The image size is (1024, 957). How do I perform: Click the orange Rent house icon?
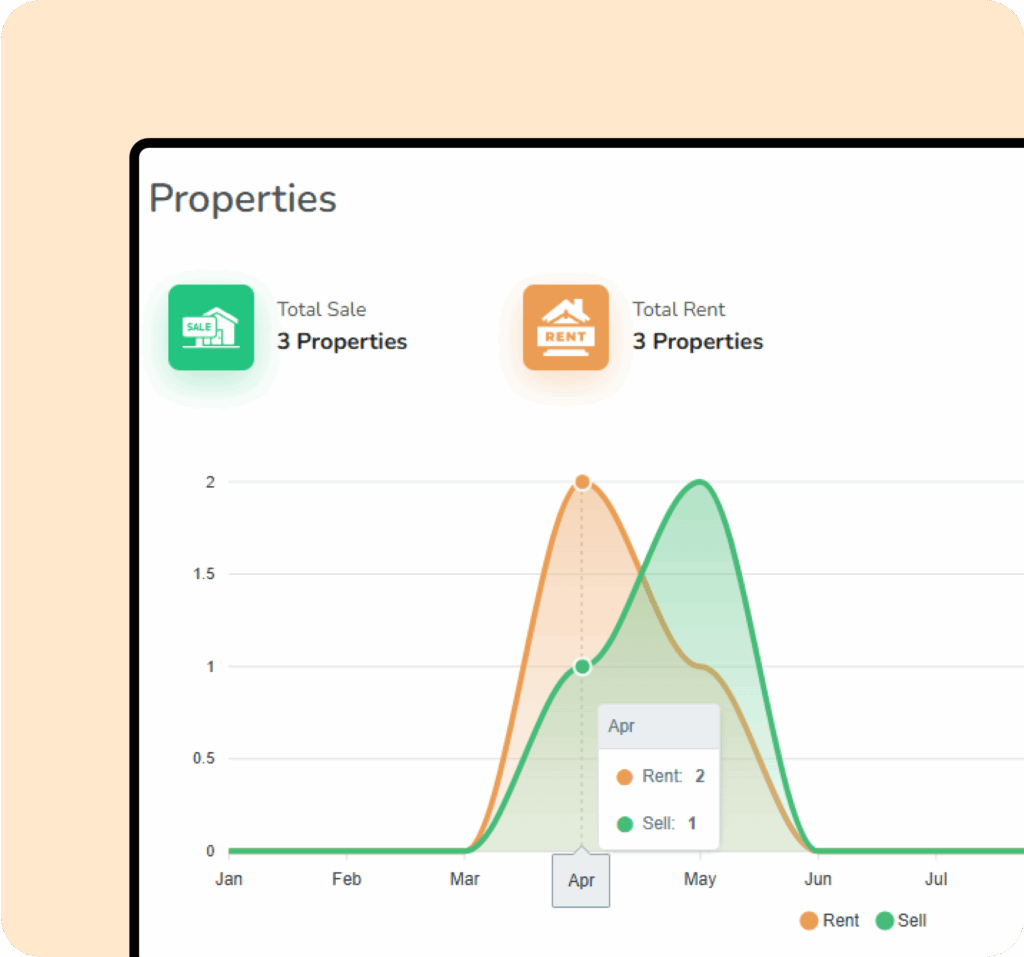point(566,327)
